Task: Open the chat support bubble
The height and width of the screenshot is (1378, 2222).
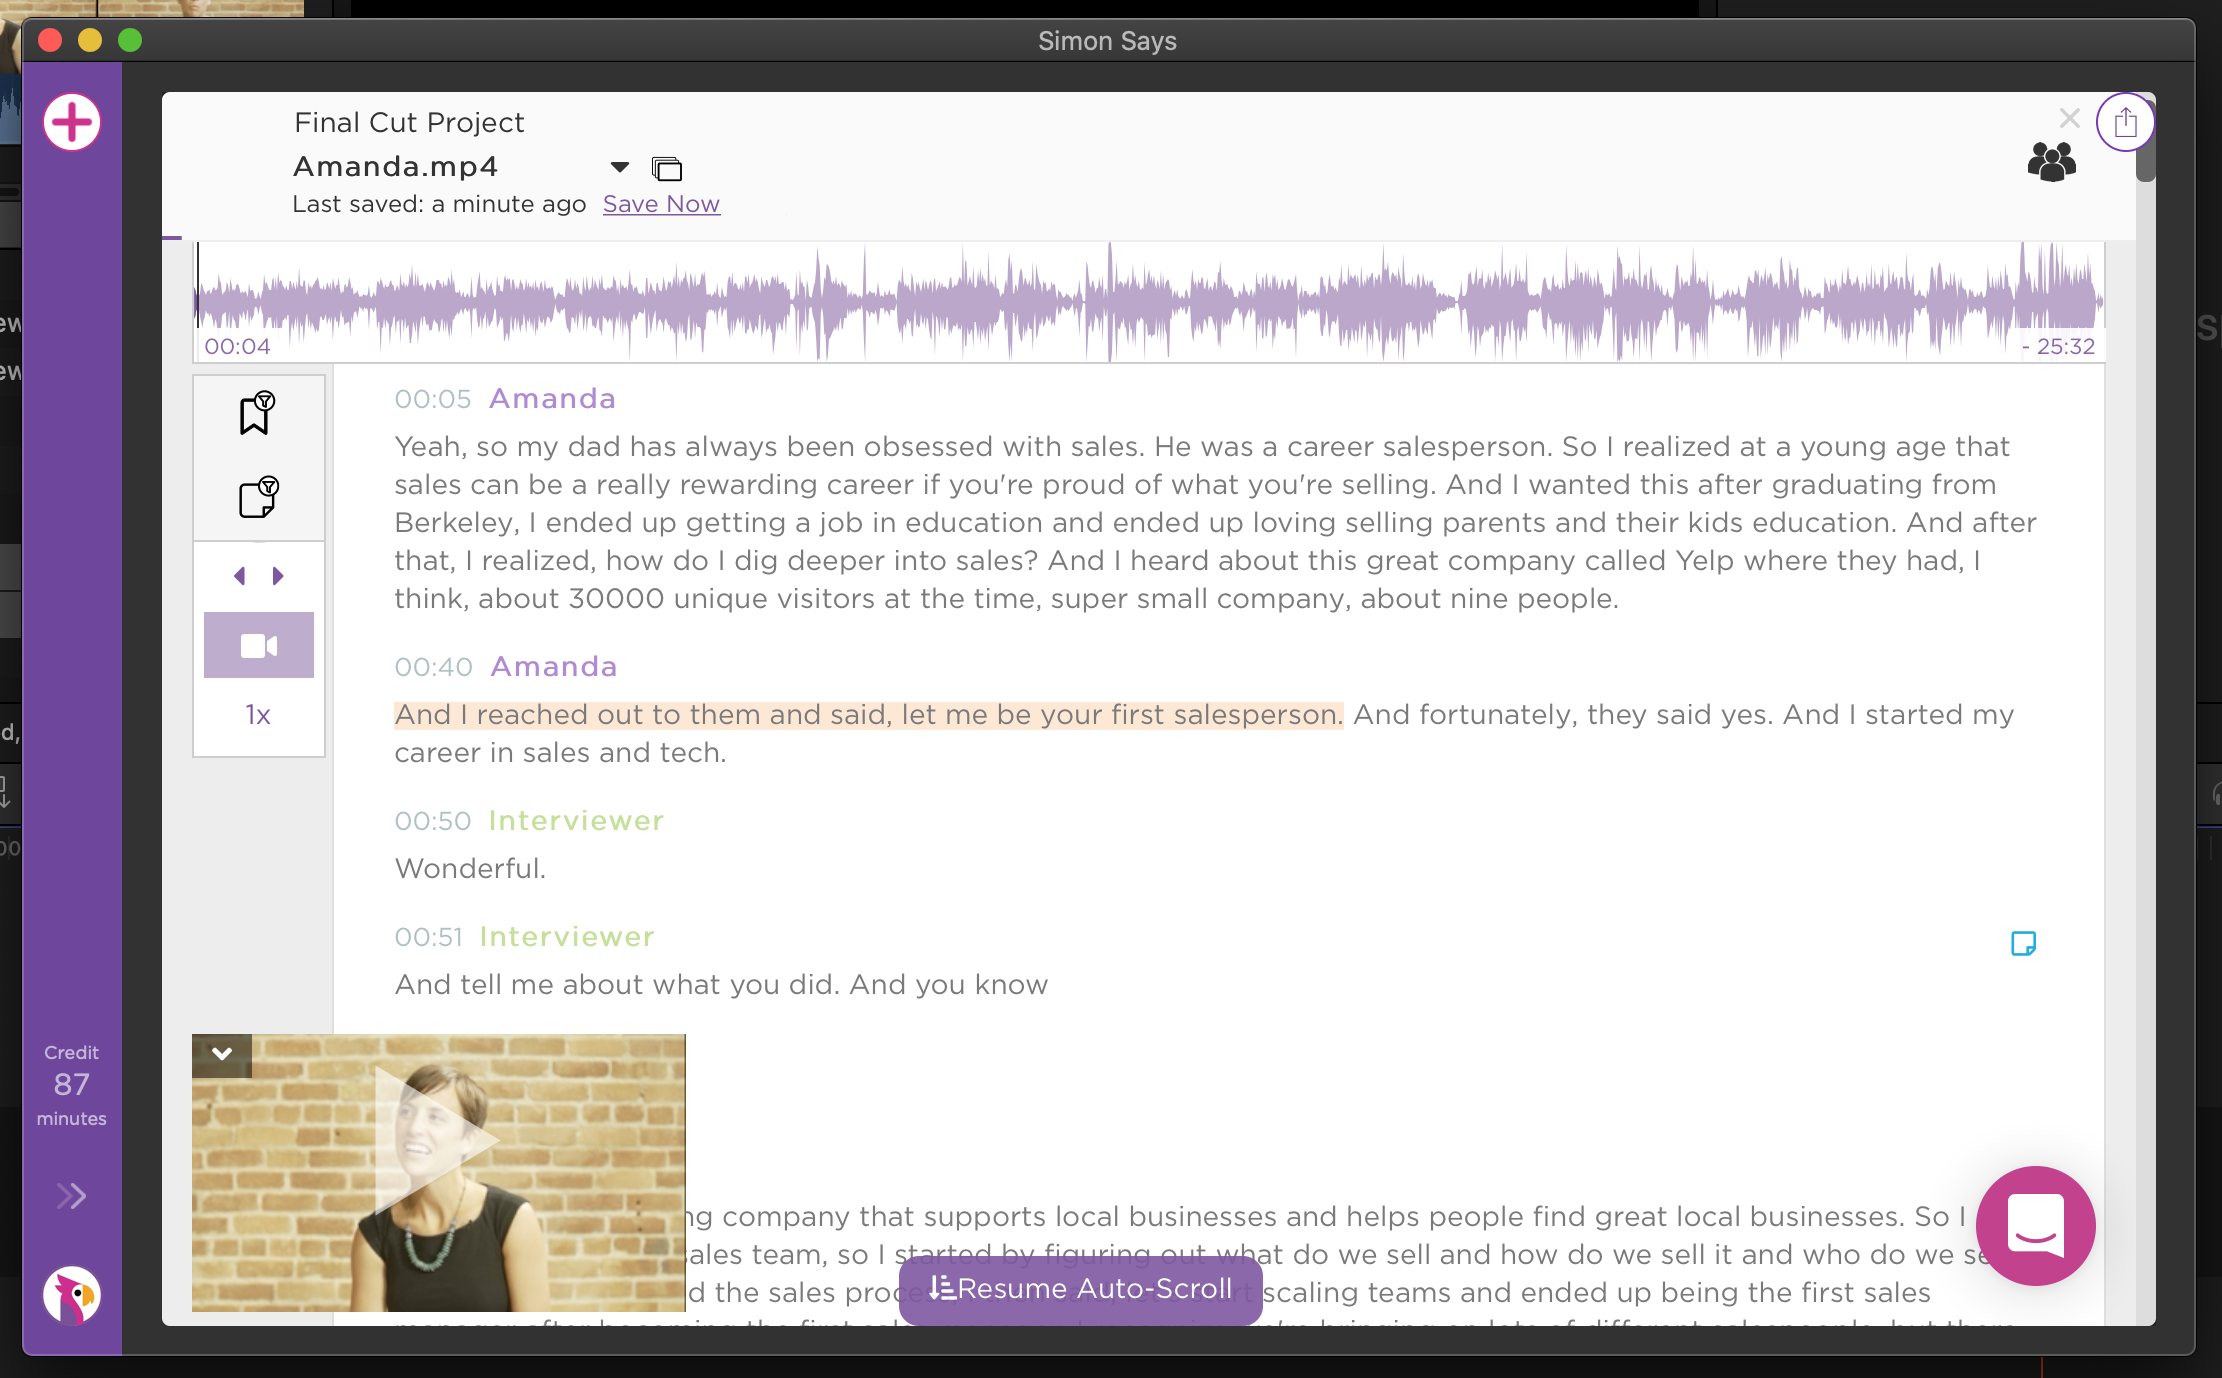Action: (x=2035, y=1225)
